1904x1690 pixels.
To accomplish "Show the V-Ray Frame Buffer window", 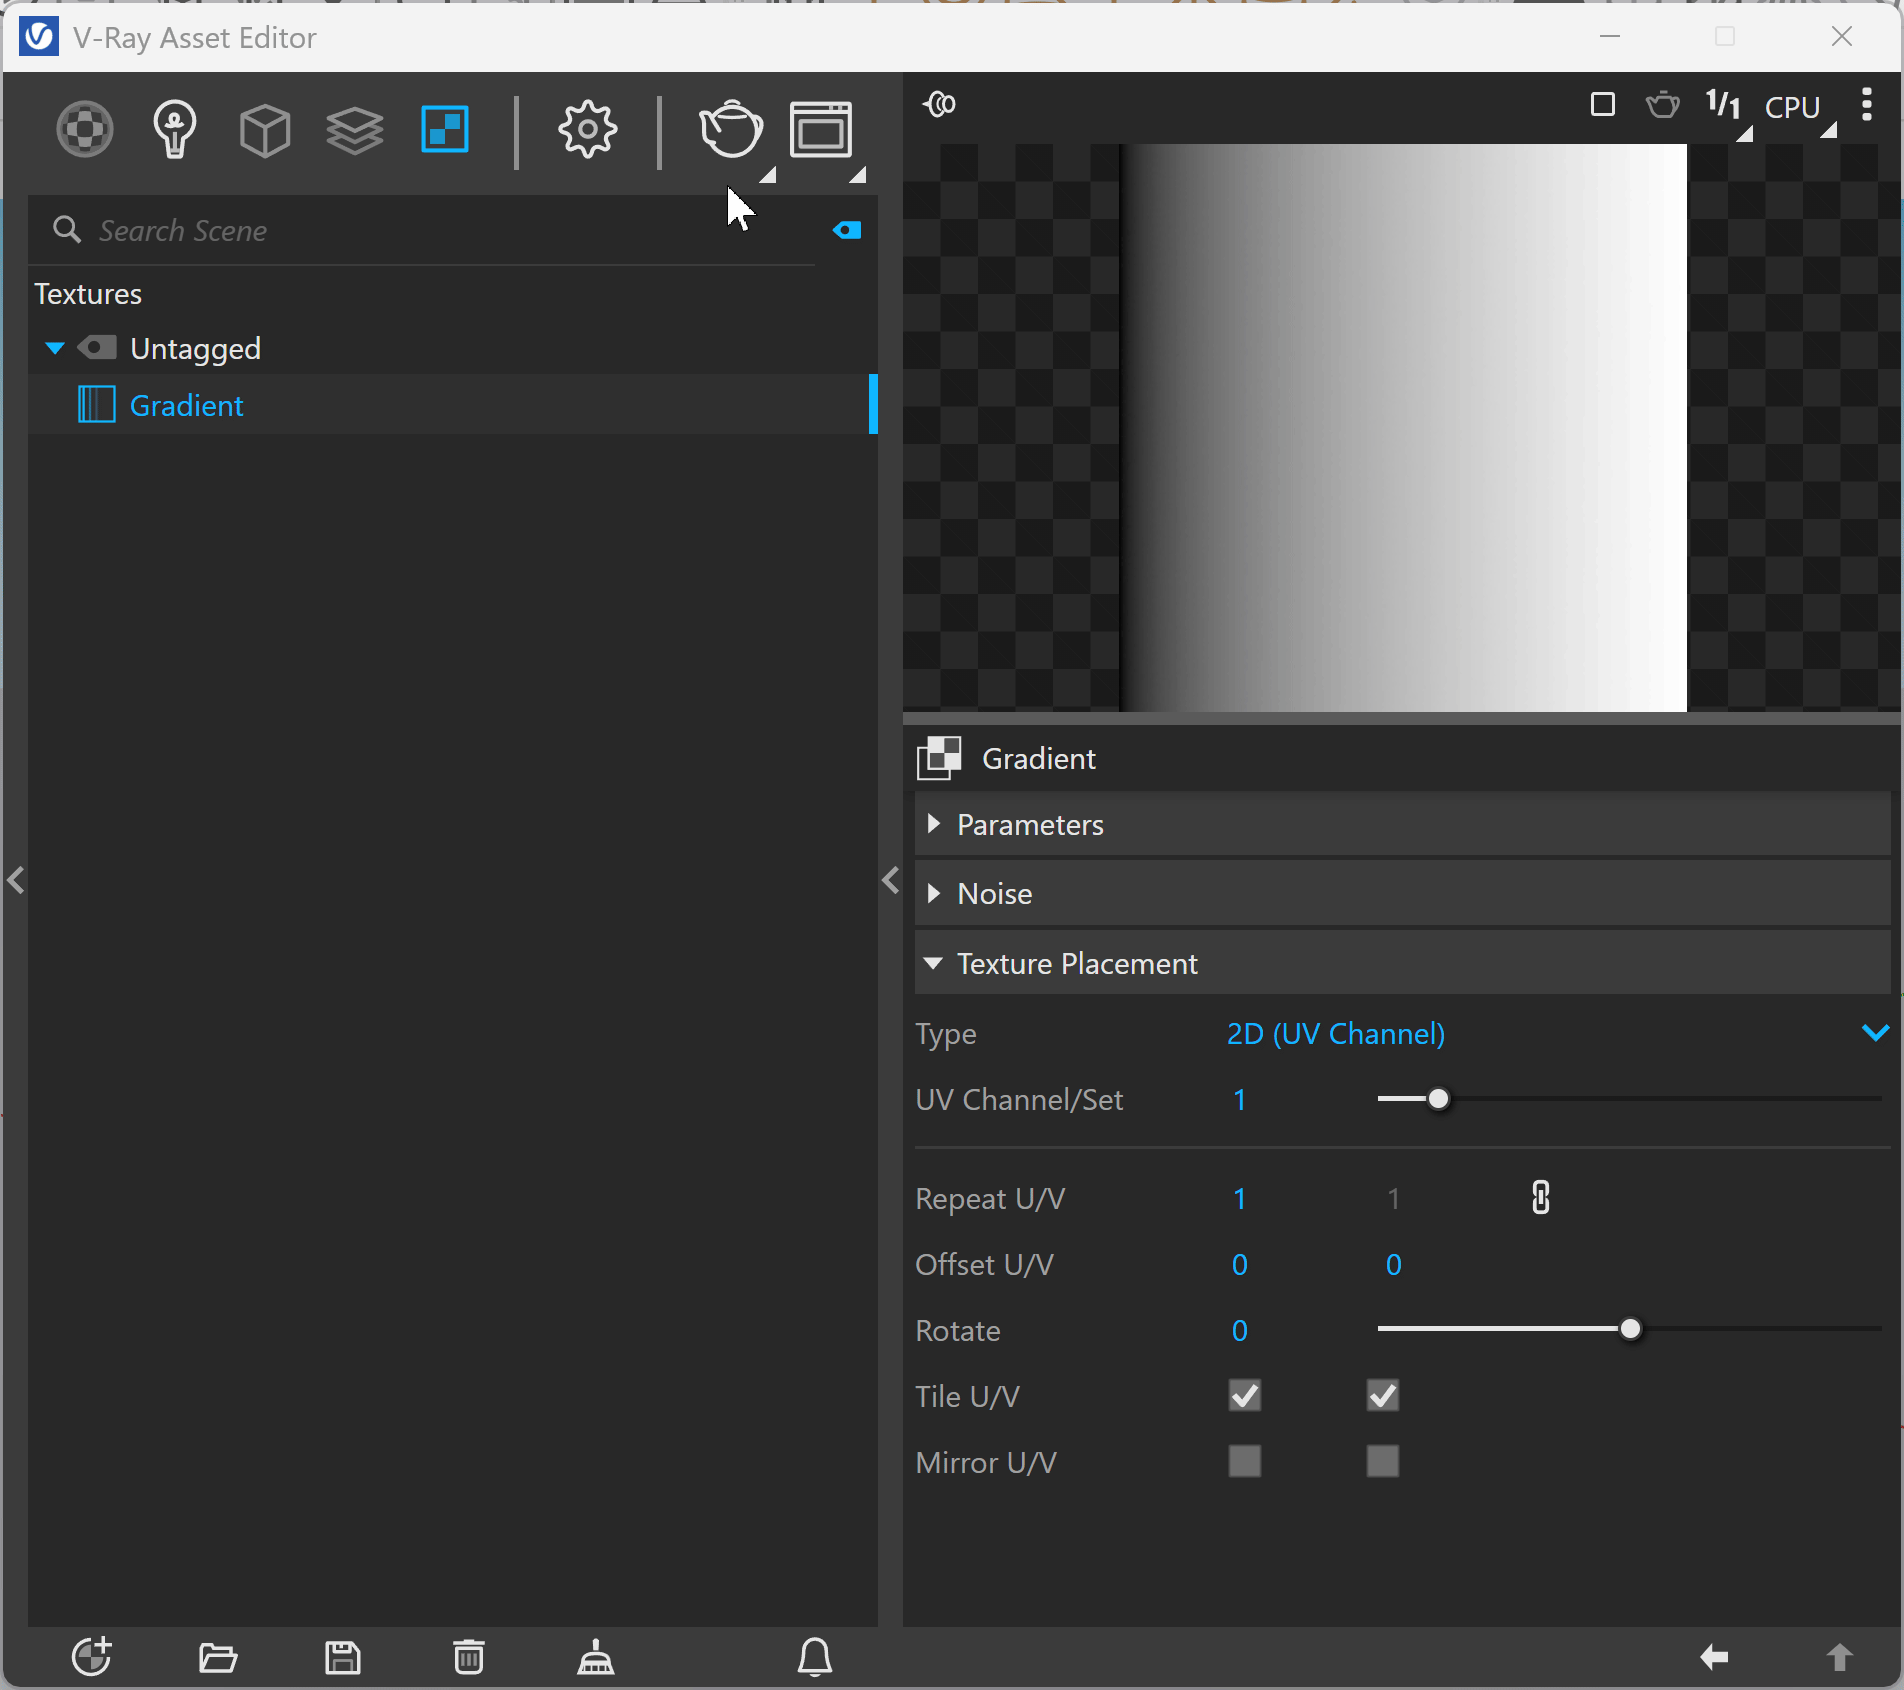I will coord(821,130).
